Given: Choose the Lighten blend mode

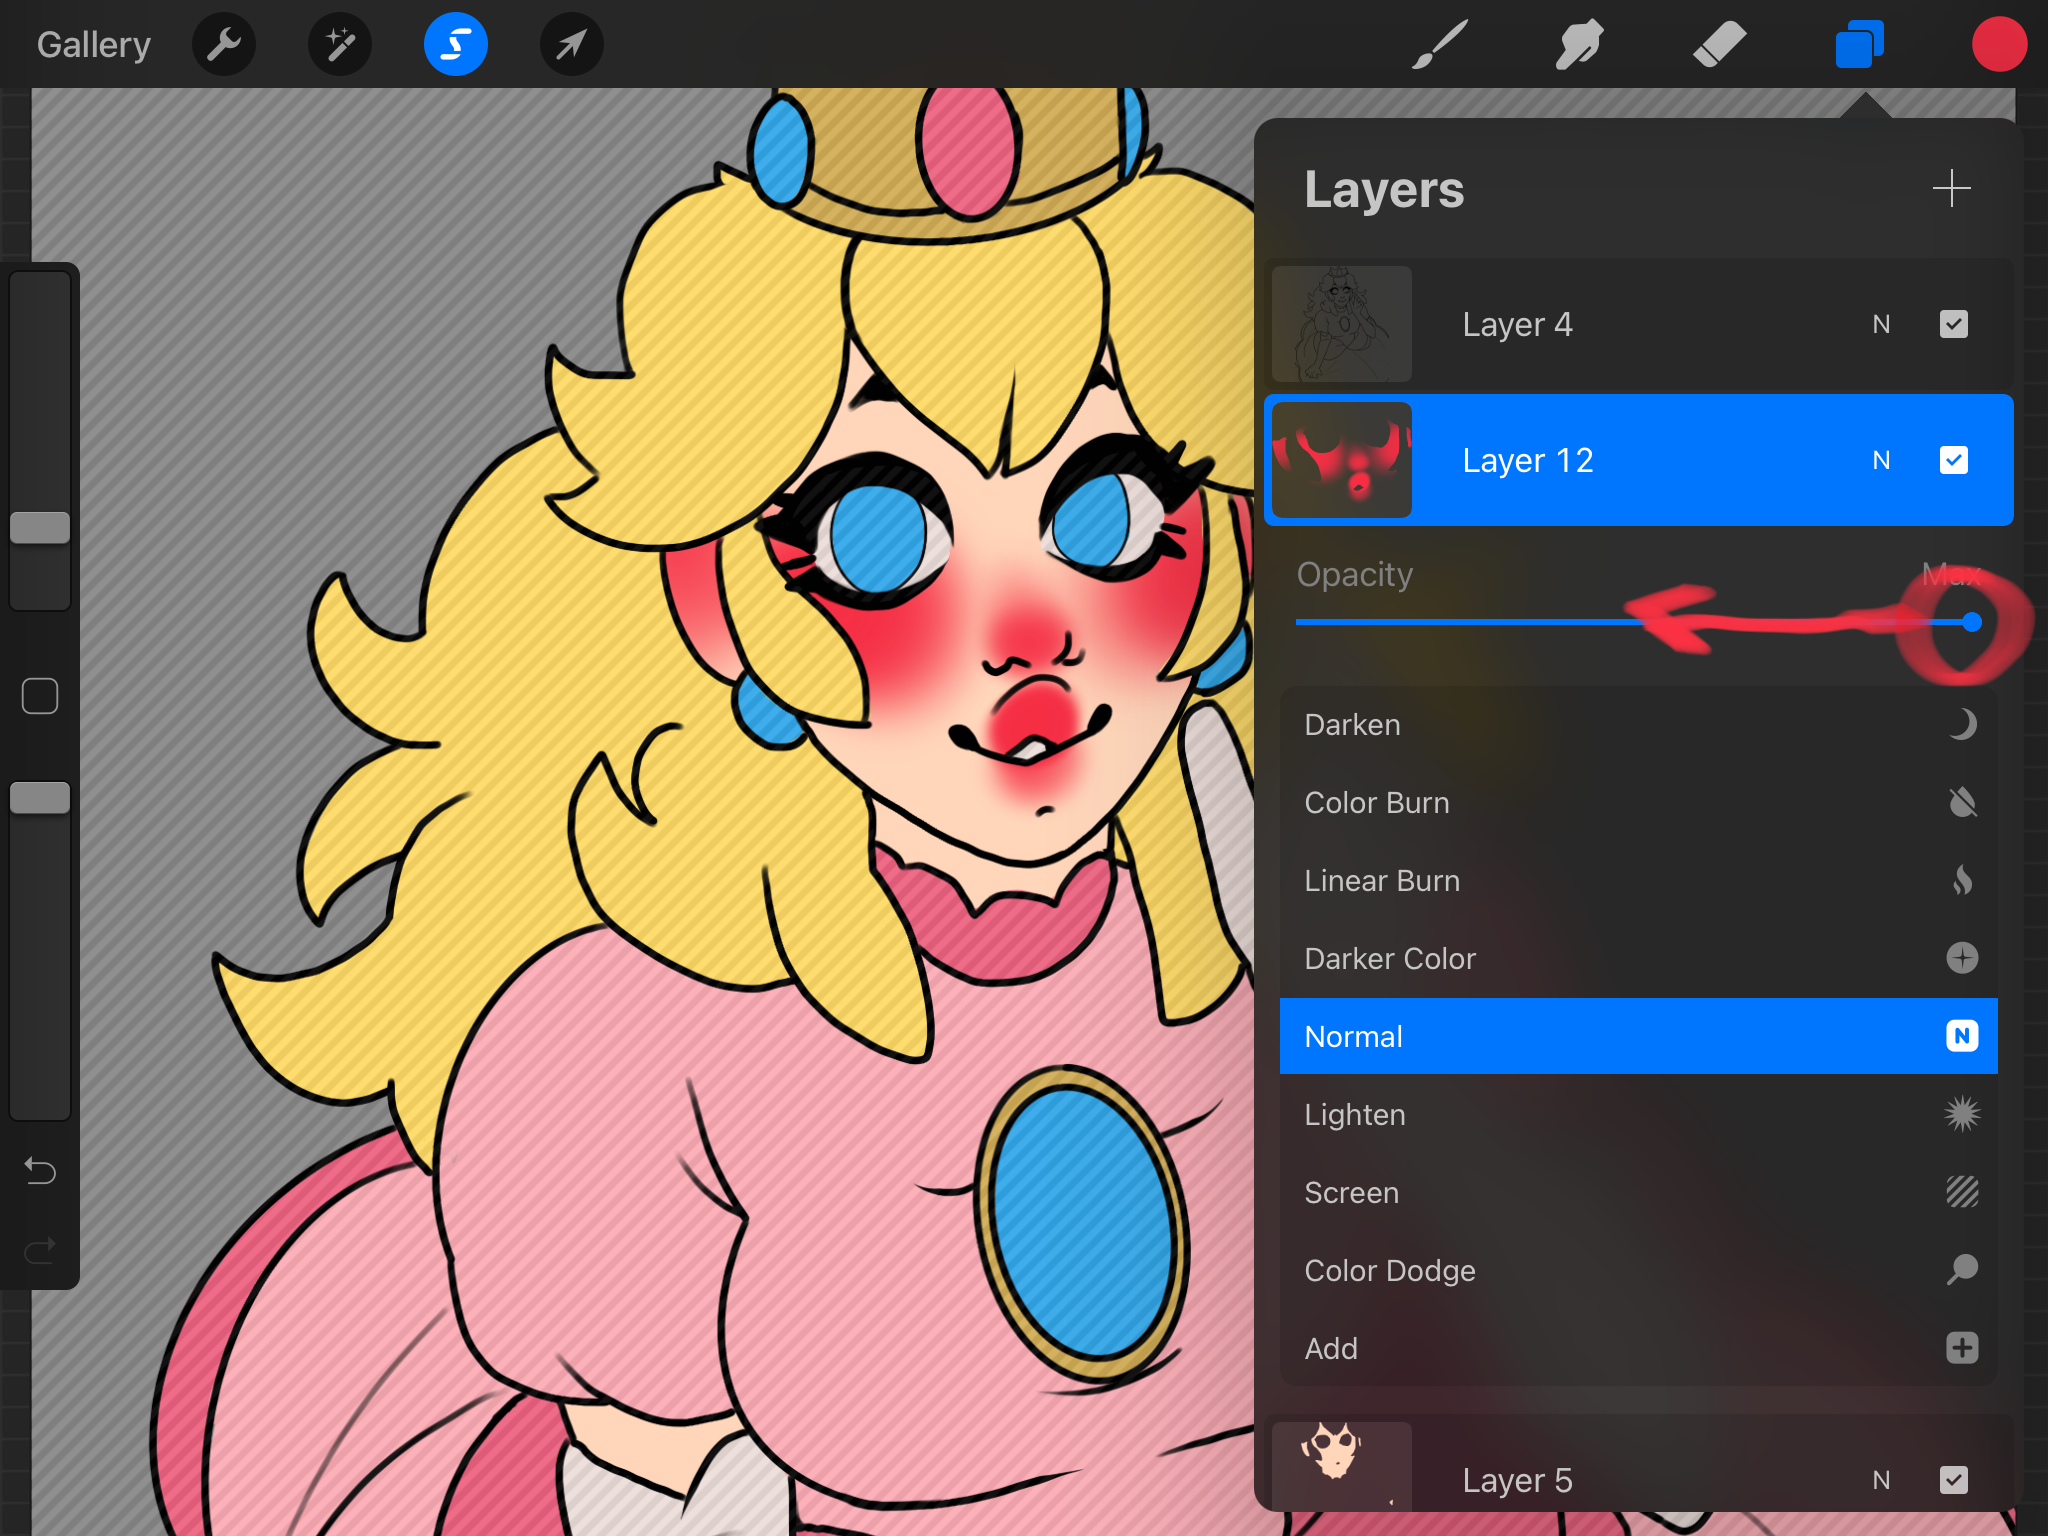Looking at the screenshot, I should [x=1638, y=1115].
